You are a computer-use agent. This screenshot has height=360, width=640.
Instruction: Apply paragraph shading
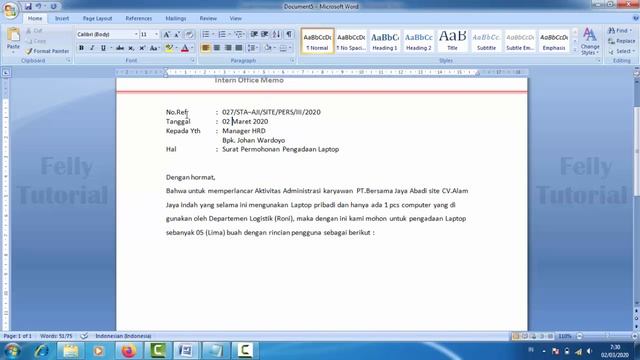[x=268, y=48]
